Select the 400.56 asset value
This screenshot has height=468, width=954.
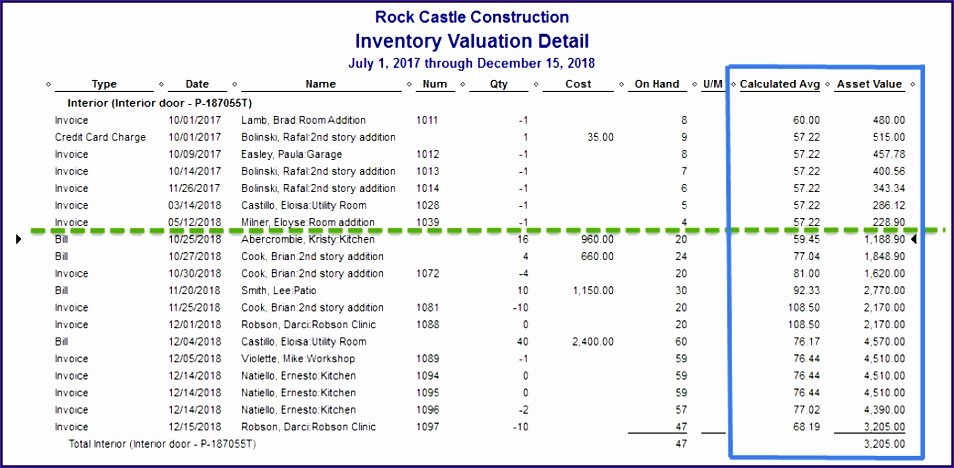pyautogui.click(x=888, y=172)
